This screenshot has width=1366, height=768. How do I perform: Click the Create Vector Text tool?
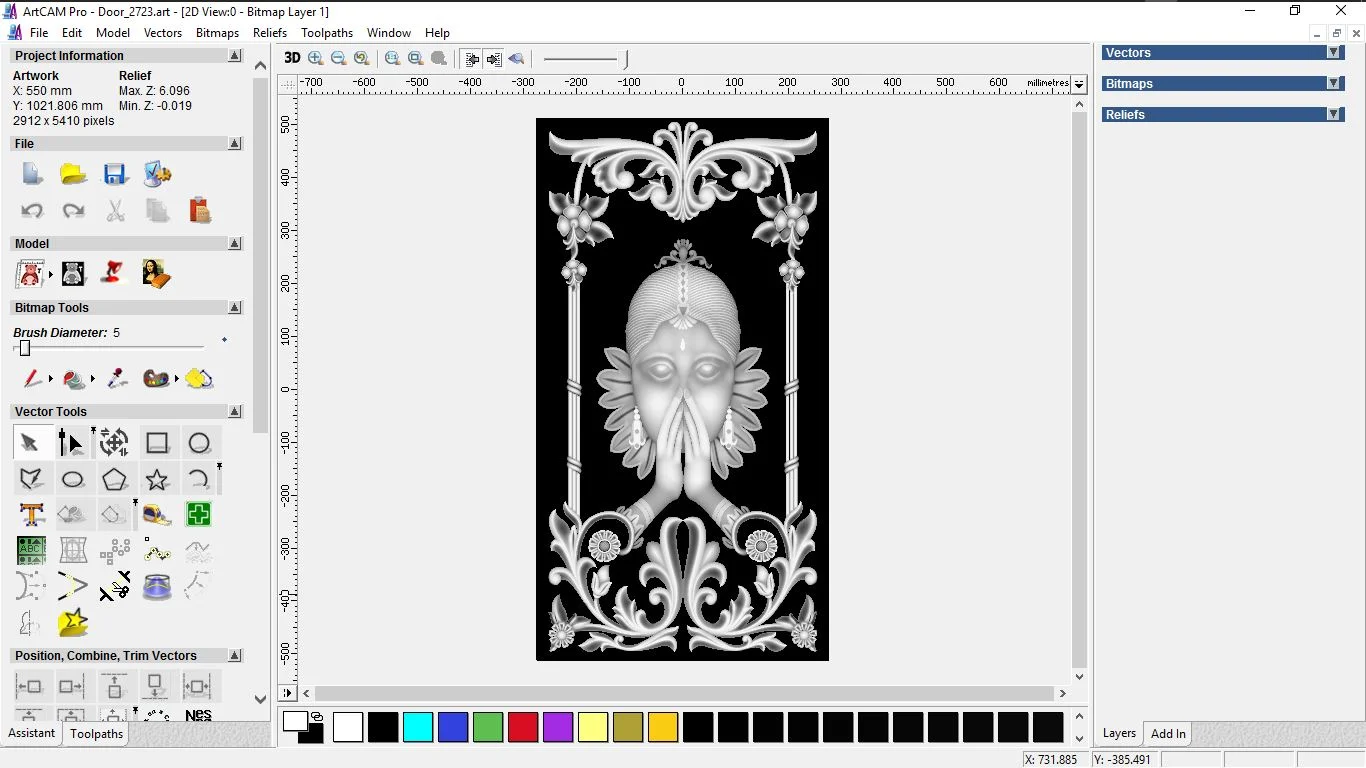31,515
